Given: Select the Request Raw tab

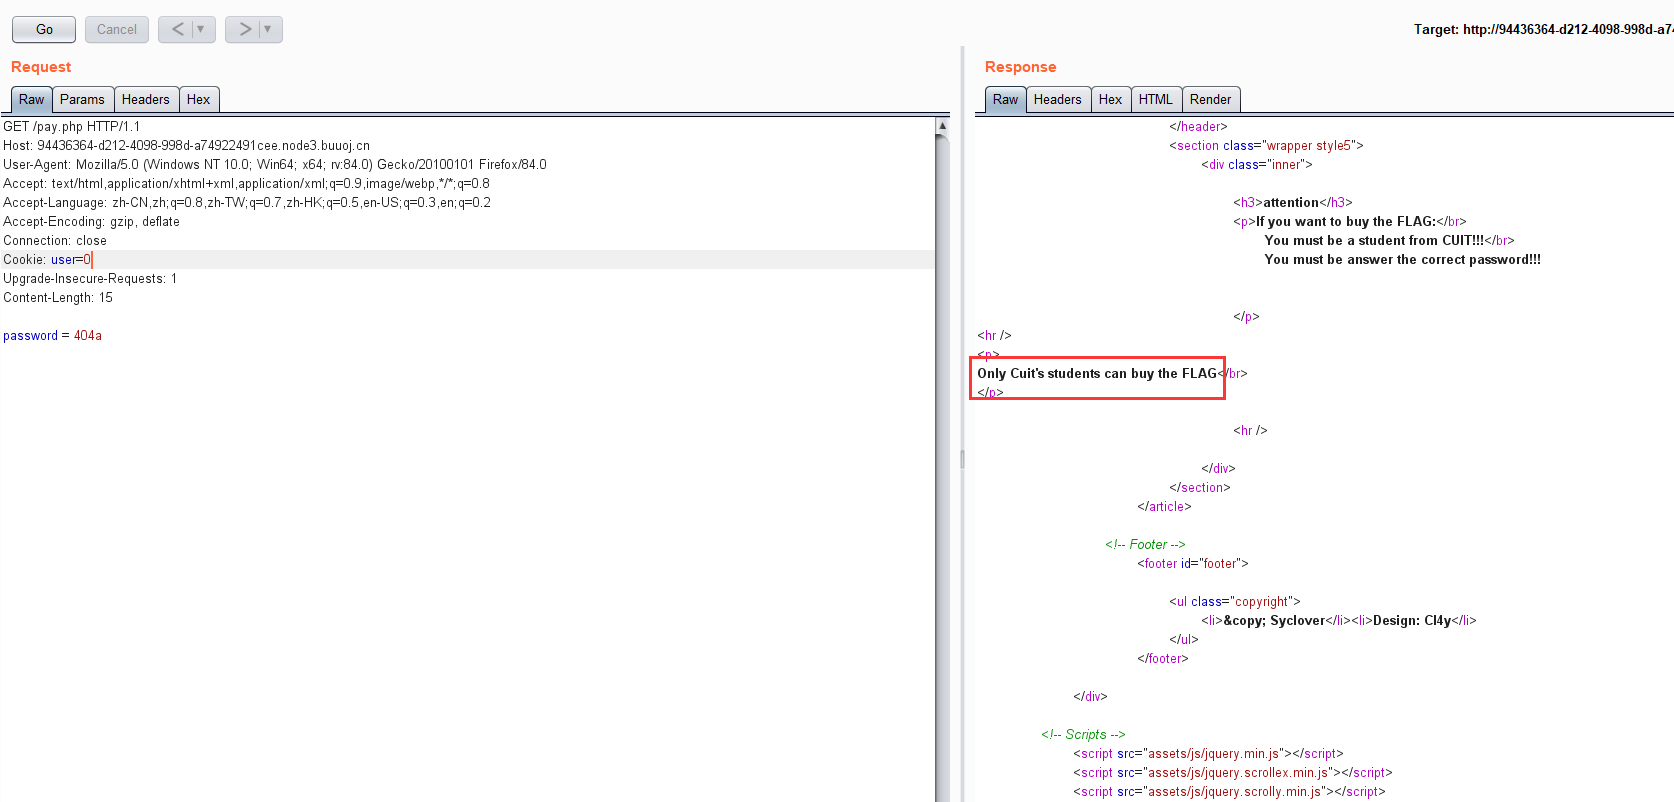Looking at the screenshot, I should pos(31,99).
